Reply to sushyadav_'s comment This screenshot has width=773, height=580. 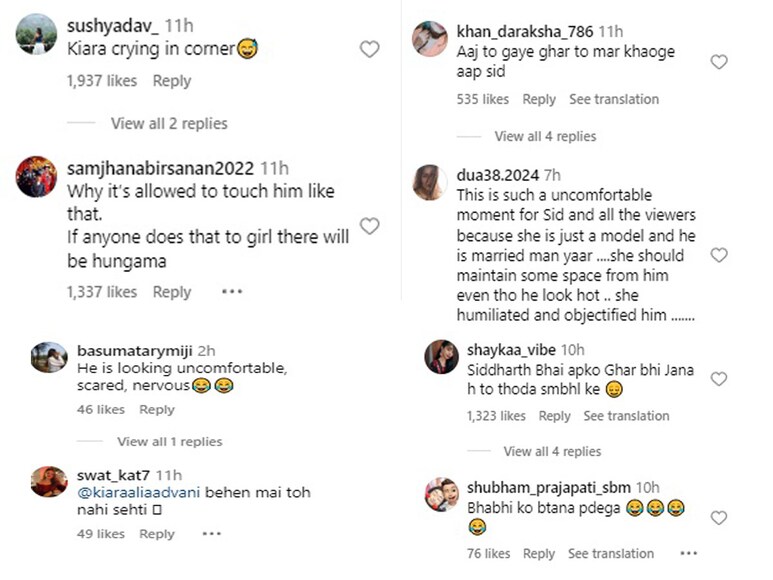(172, 81)
